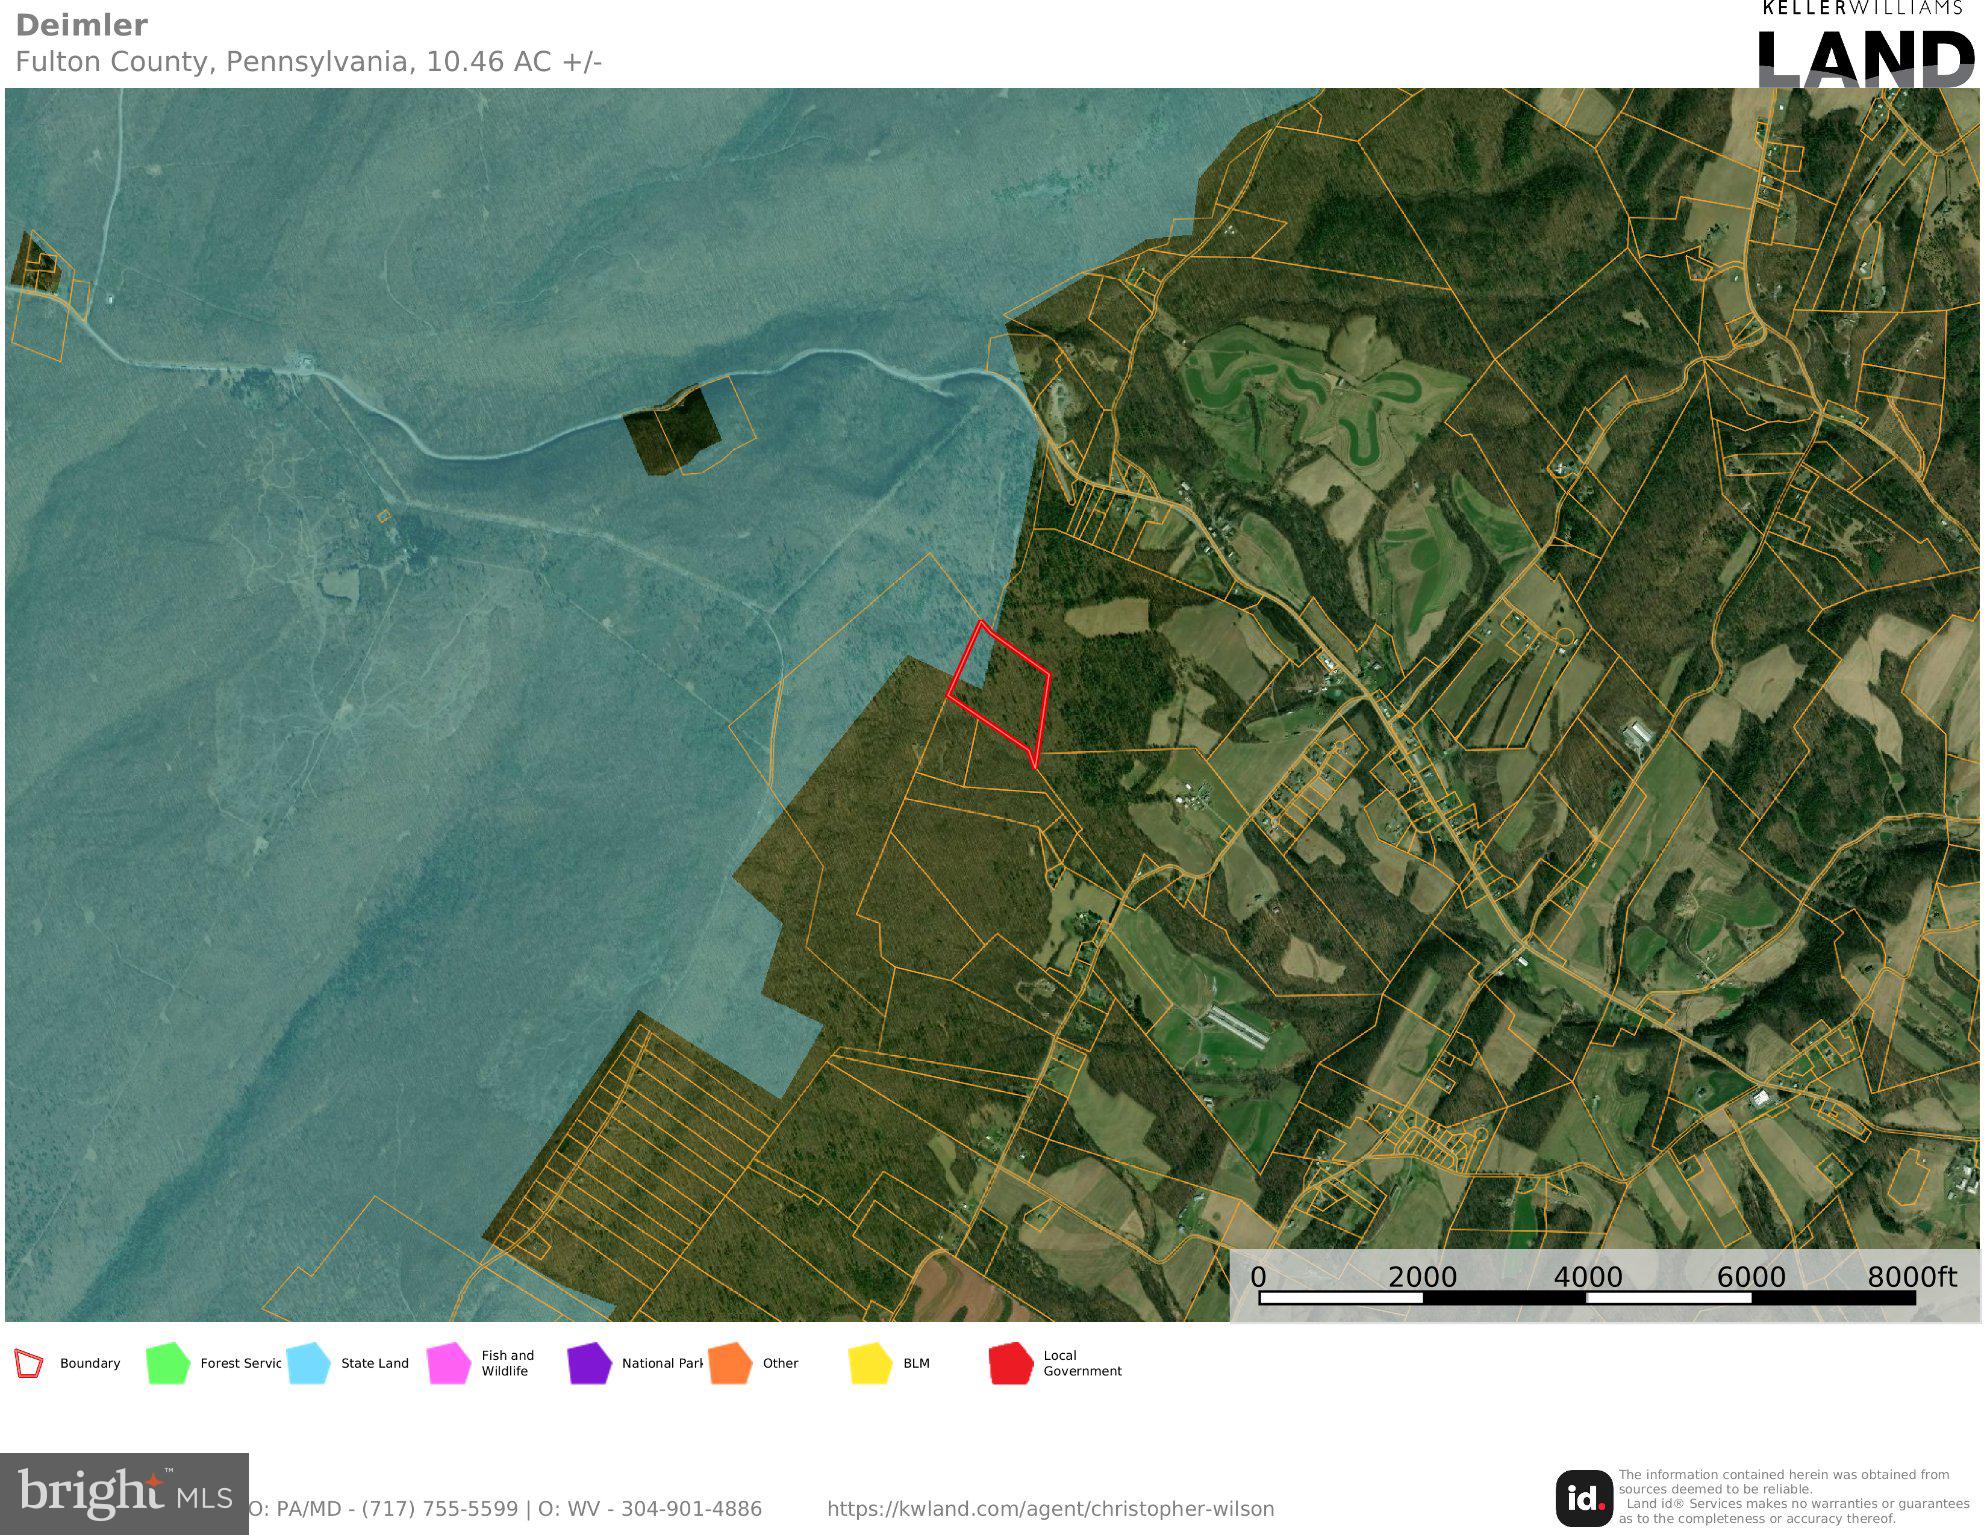Click the Fish and Wildlife legend label

(x=508, y=1363)
